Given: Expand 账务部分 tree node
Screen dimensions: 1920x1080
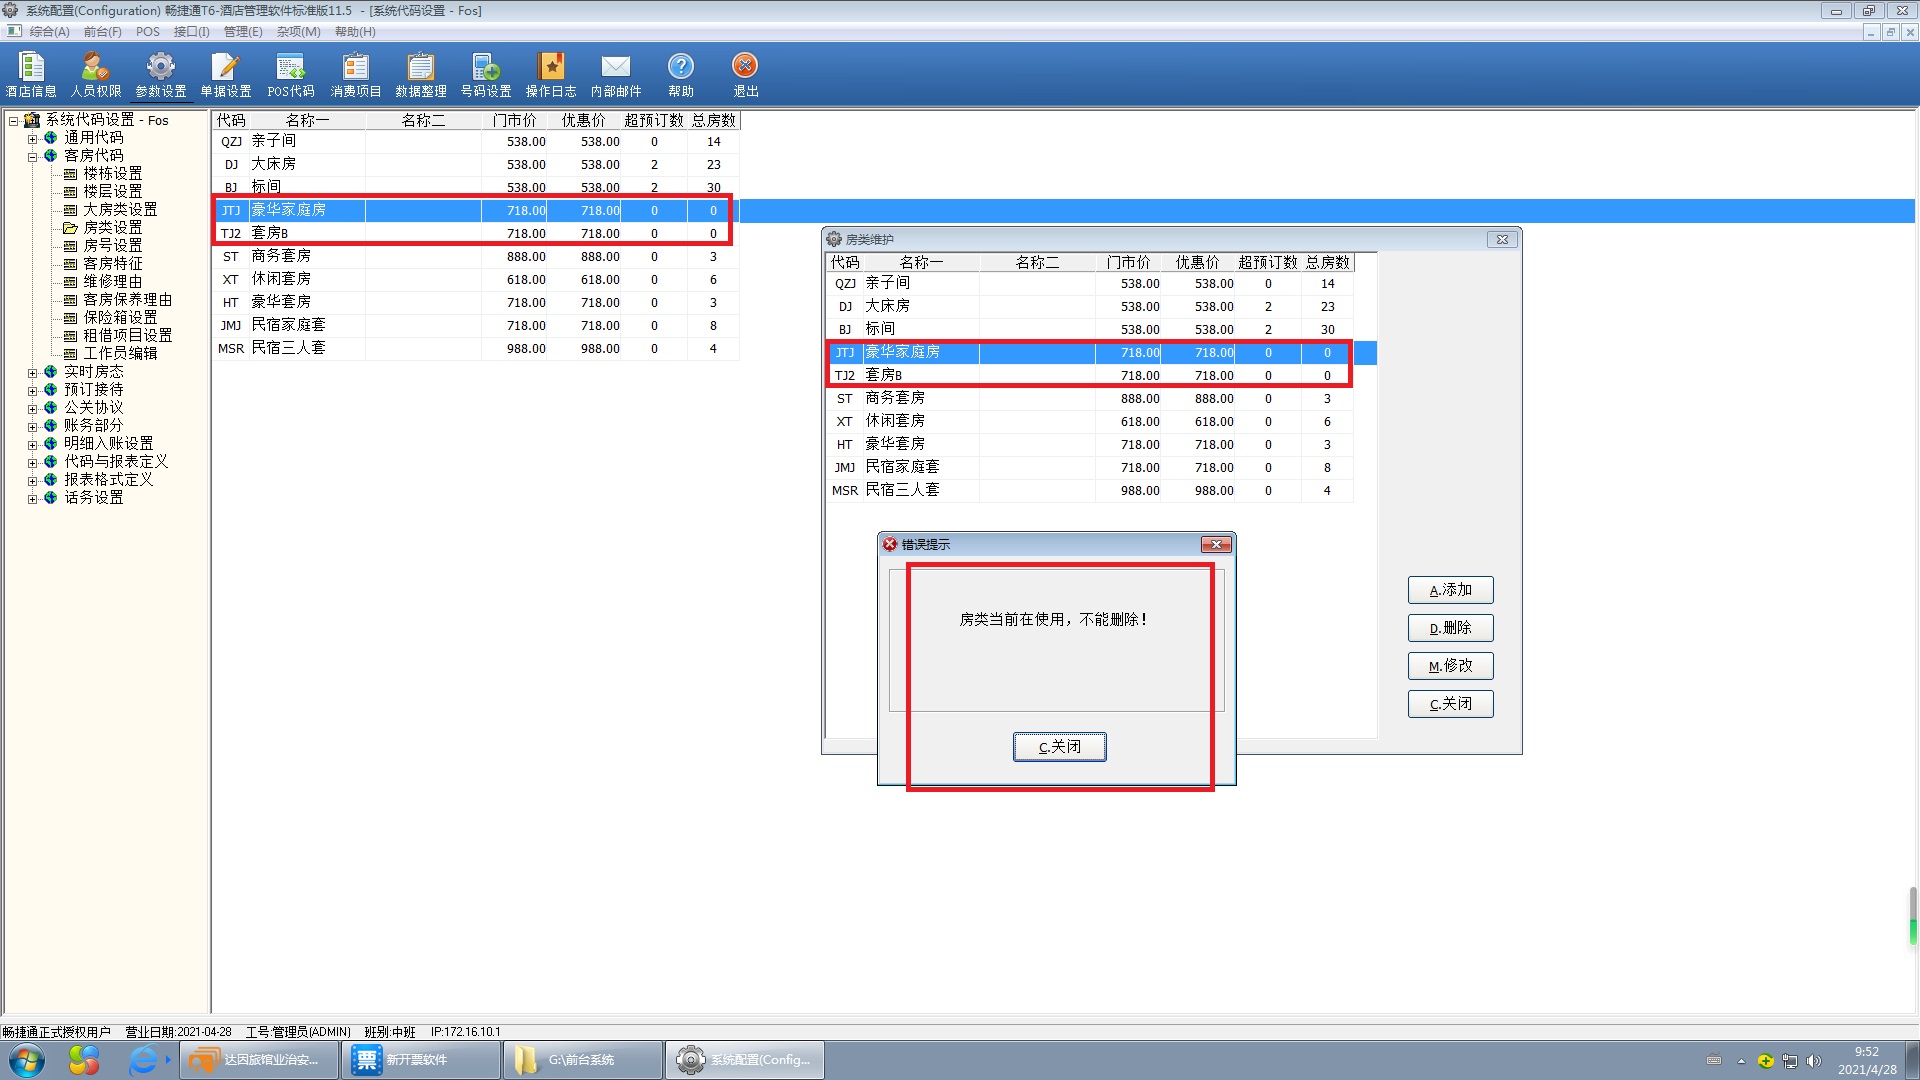Looking at the screenshot, I should click(32, 427).
